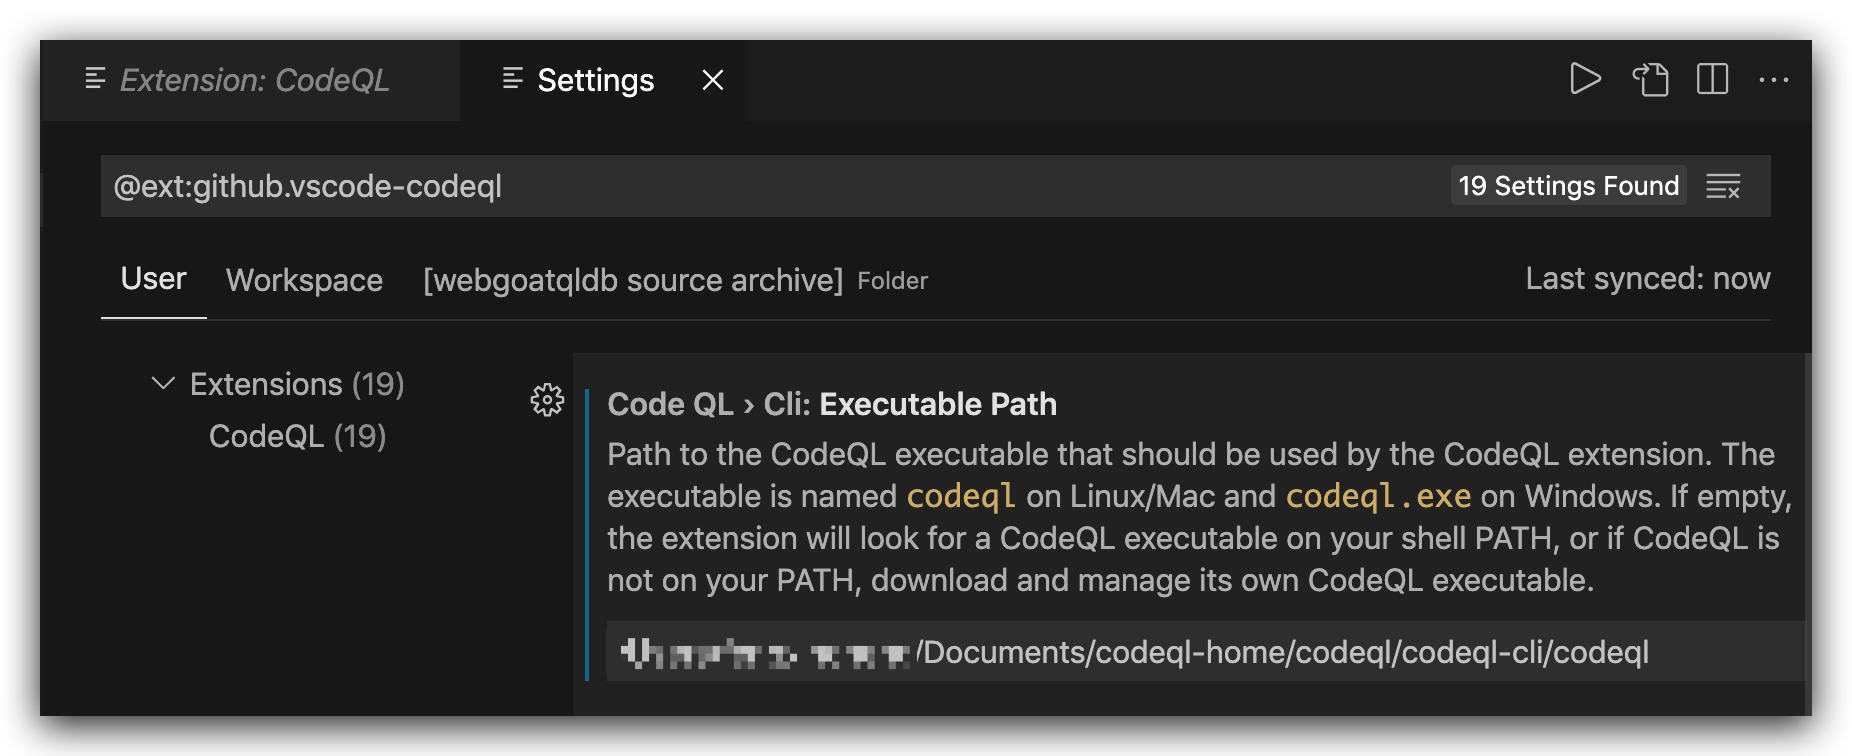Open the gear icon beside Executable Path setting
The height and width of the screenshot is (756, 1852).
tap(546, 402)
